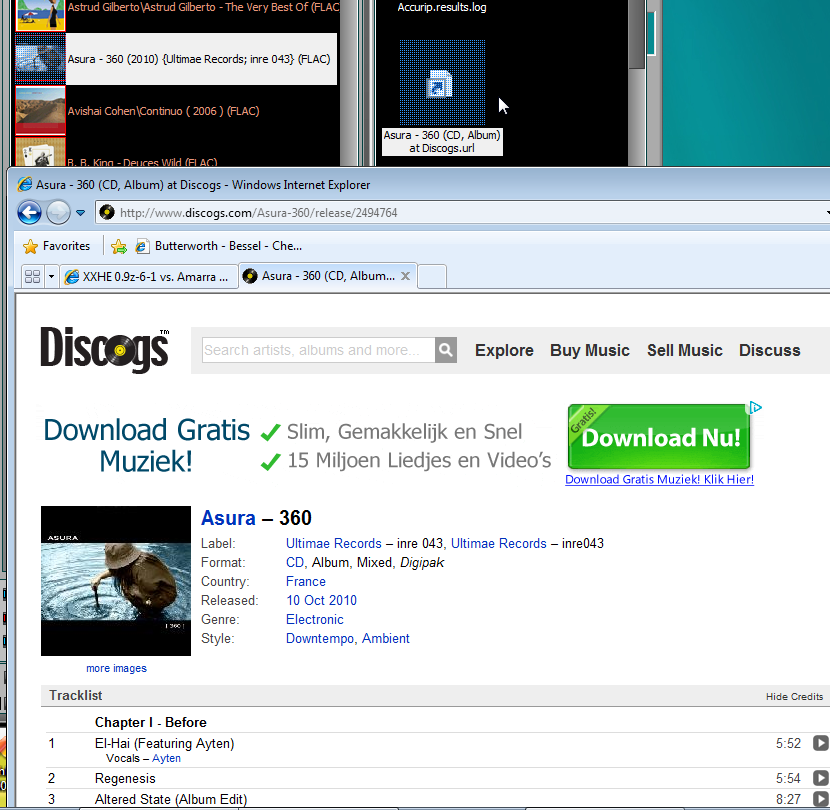Click the Asura at Discogs.url shortcut icon
The image size is (830, 810).
pyautogui.click(x=442, y=83)
